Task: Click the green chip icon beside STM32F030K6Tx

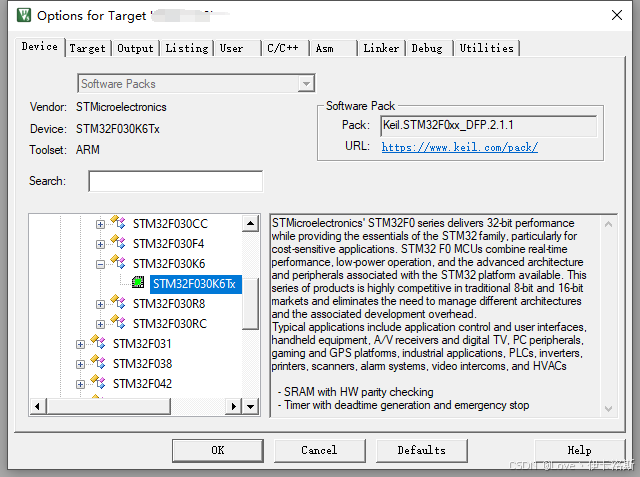Action: point(138,282)
